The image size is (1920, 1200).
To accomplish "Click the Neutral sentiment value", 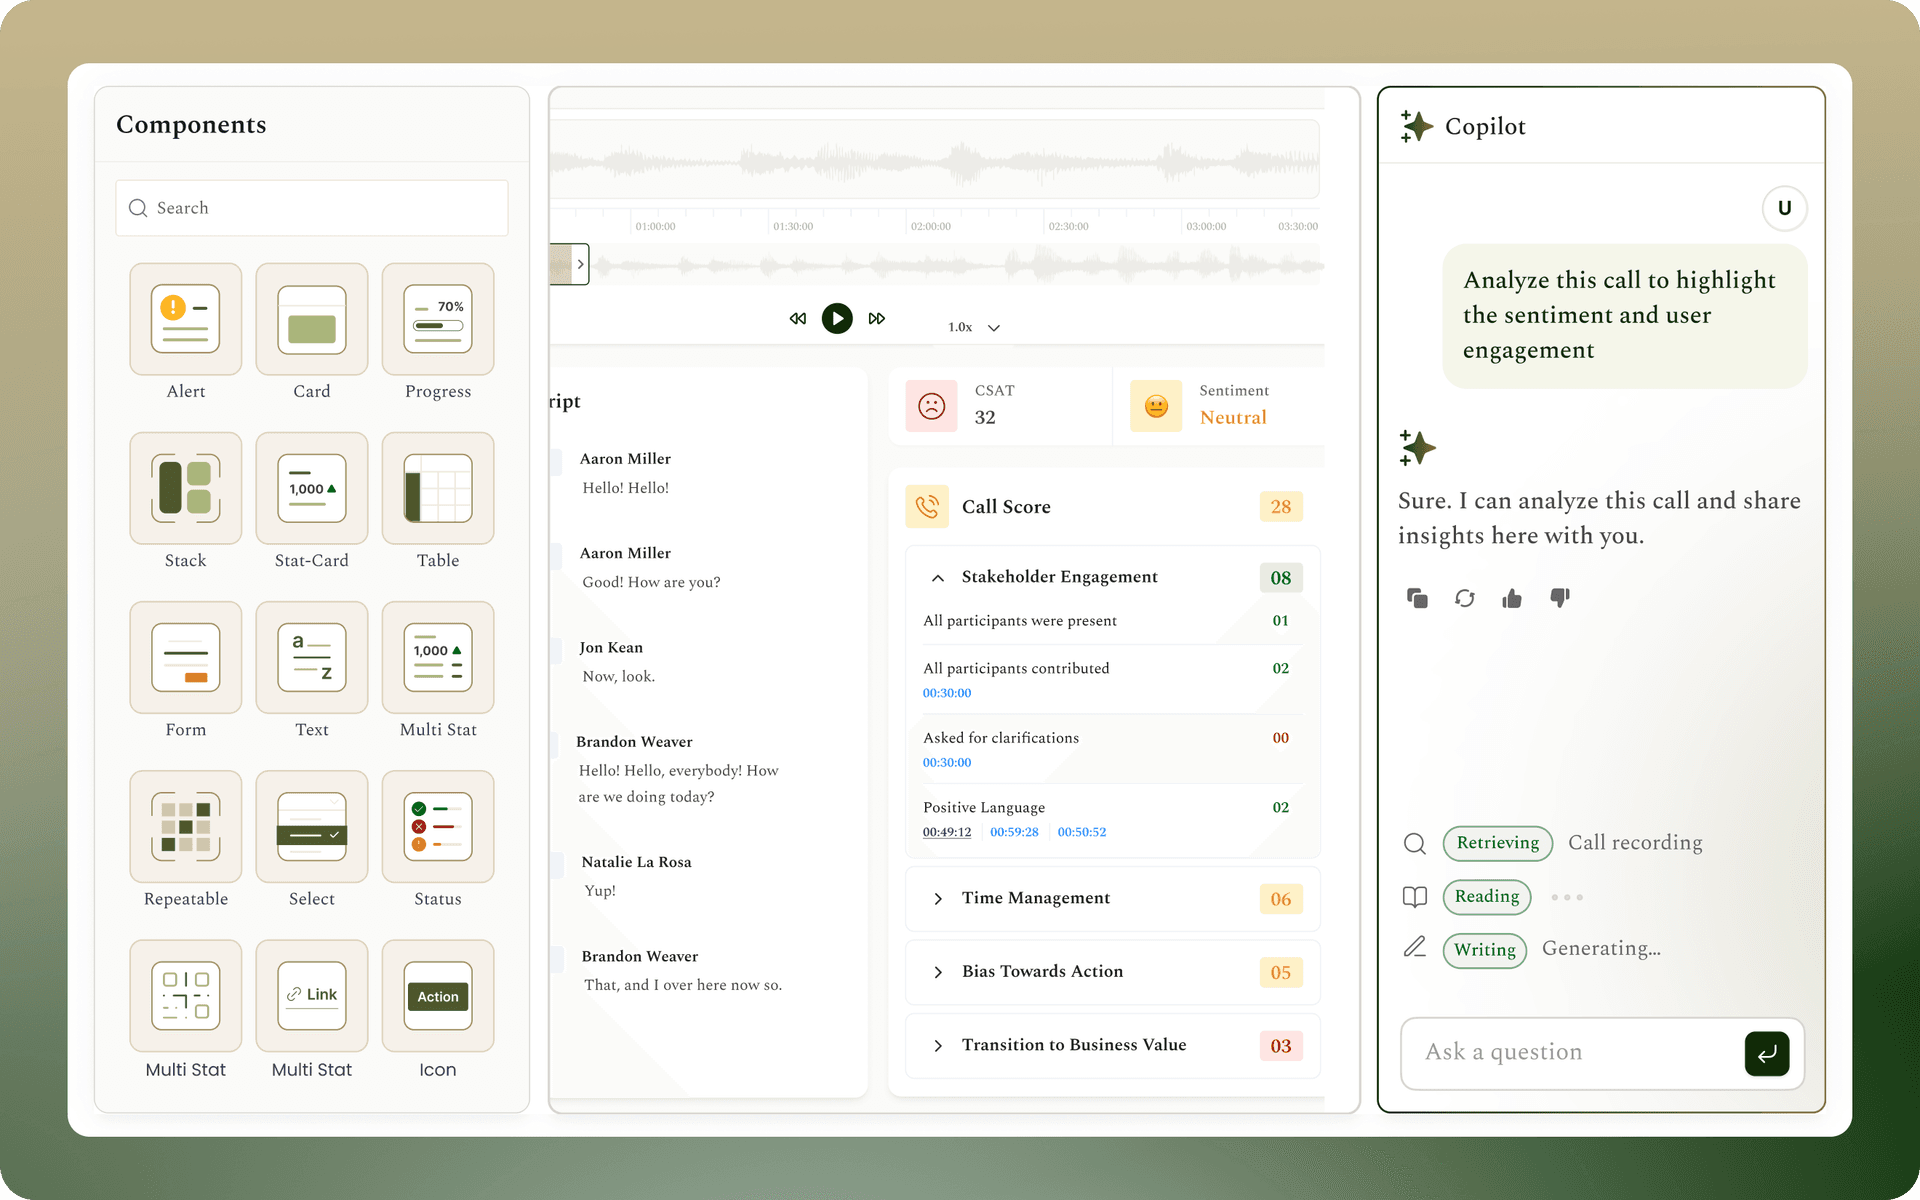I will 1233,418.
